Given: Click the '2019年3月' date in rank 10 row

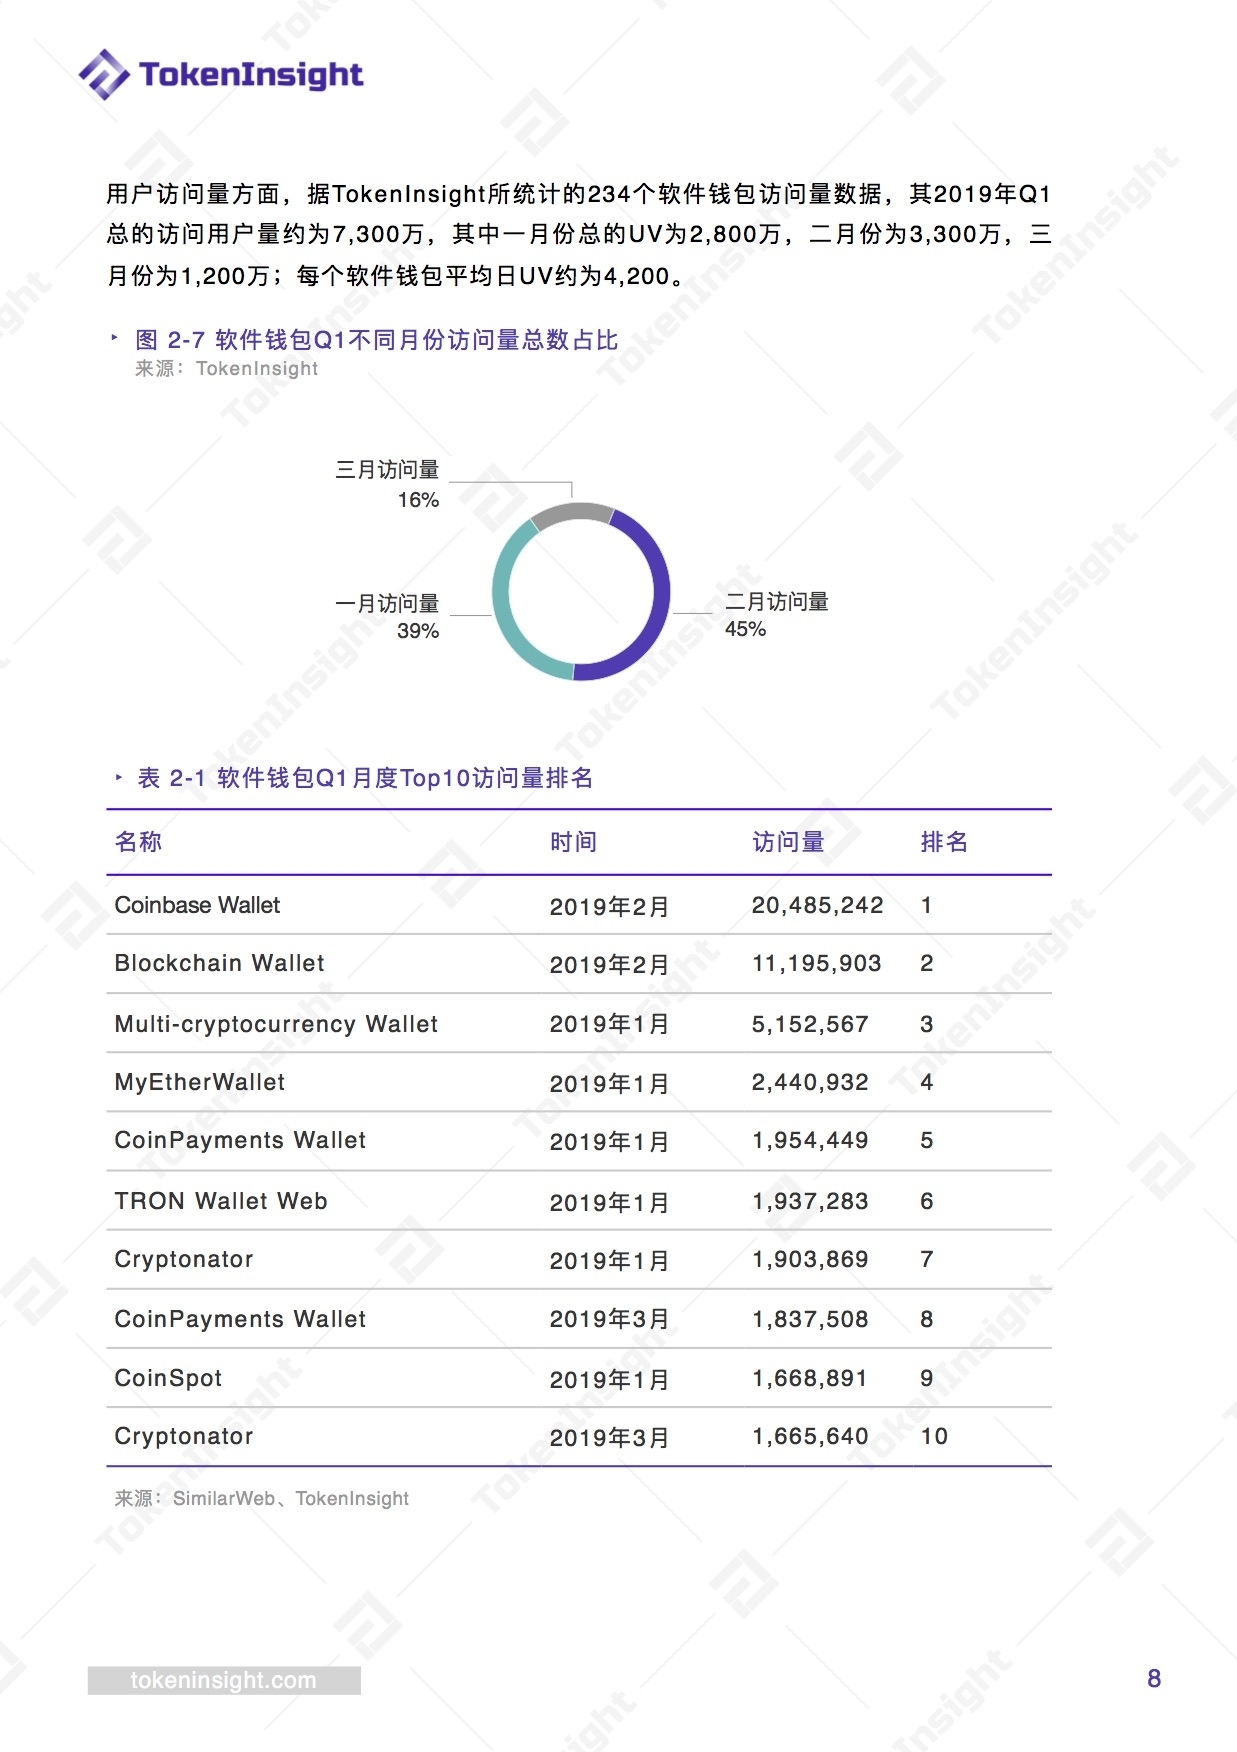Looking at the screenshot, I should [610, 1438].
